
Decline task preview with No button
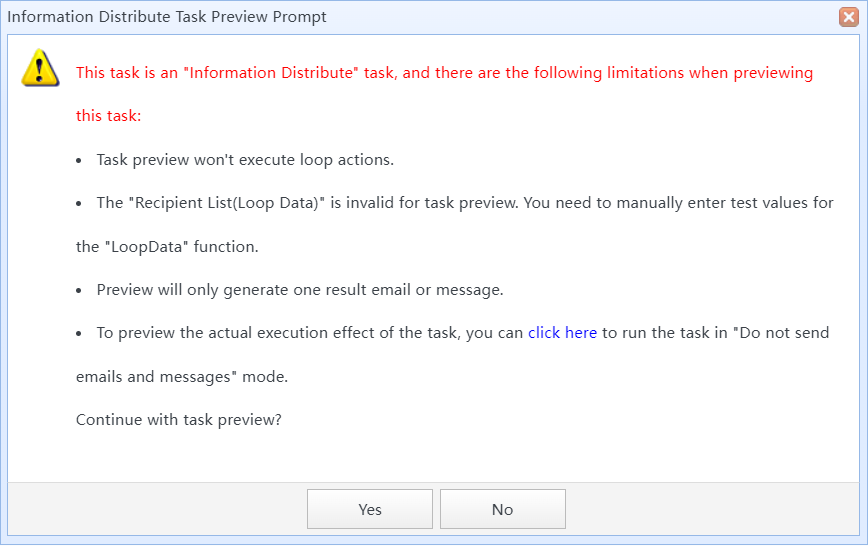pyautogui.click(x=503, y=509)
